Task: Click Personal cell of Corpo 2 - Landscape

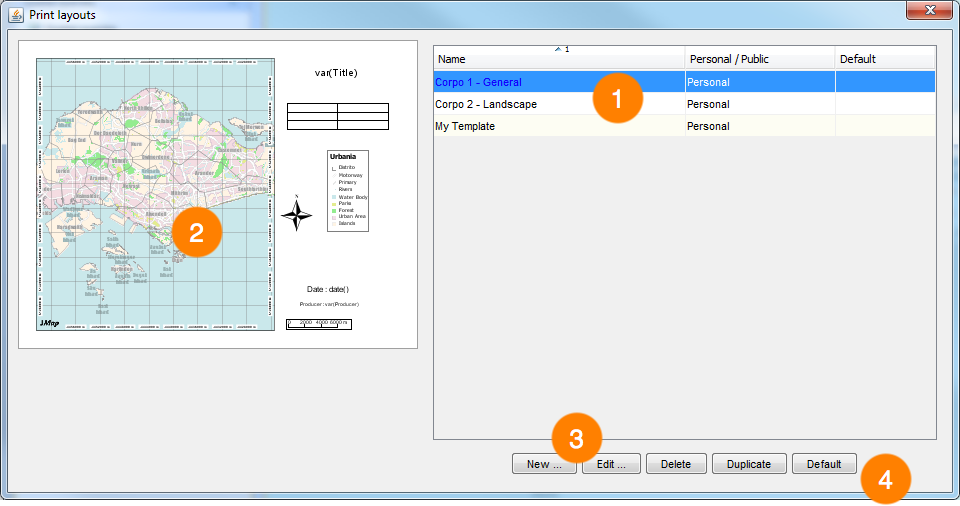Action: tap(760, 104)
